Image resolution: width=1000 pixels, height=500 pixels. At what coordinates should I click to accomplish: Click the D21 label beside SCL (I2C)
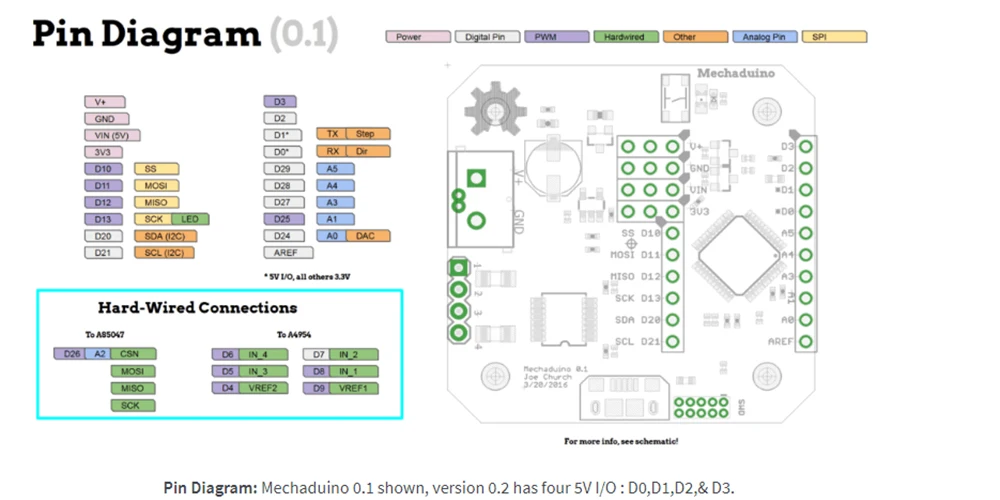click(x=103, y=253)
